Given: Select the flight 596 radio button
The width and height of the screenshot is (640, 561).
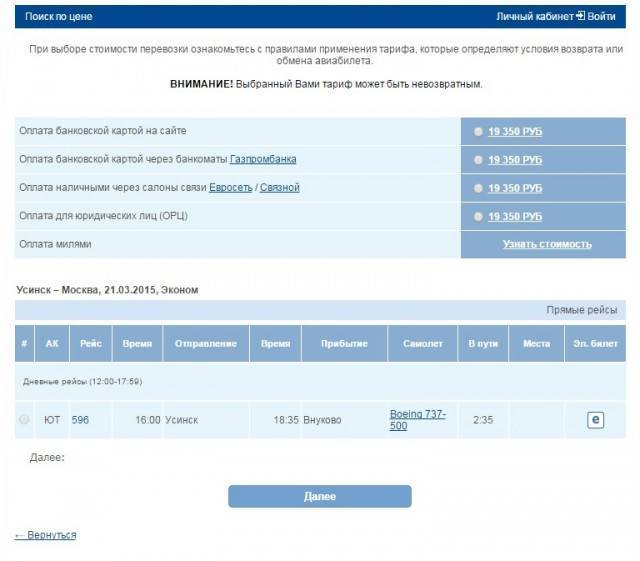Looking at the screenshot, I should click(x=24, y=419).
